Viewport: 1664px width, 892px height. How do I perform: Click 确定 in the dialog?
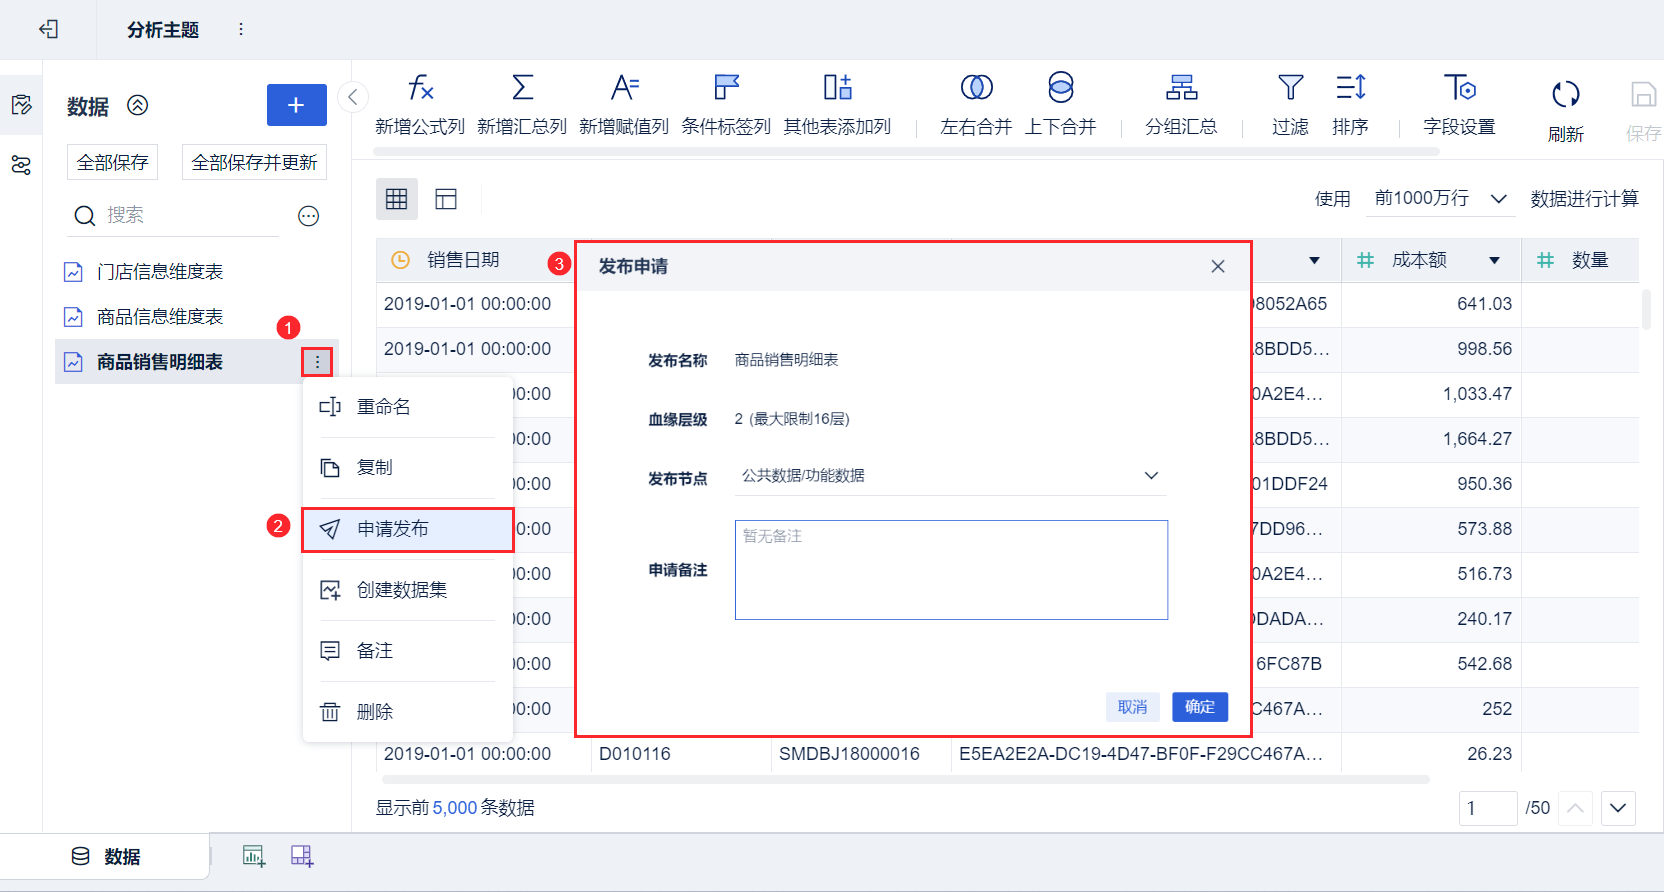[1200, 707]
